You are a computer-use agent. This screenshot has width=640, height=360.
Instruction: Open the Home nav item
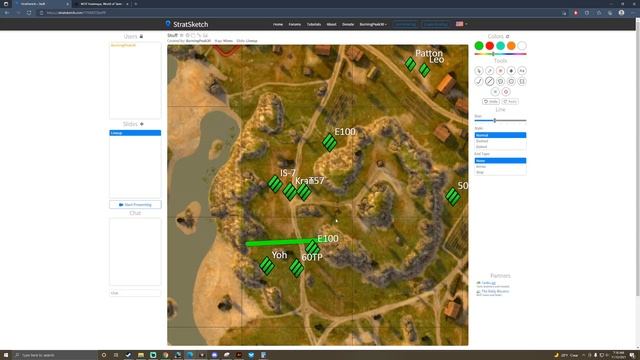(x=278, y=24)
